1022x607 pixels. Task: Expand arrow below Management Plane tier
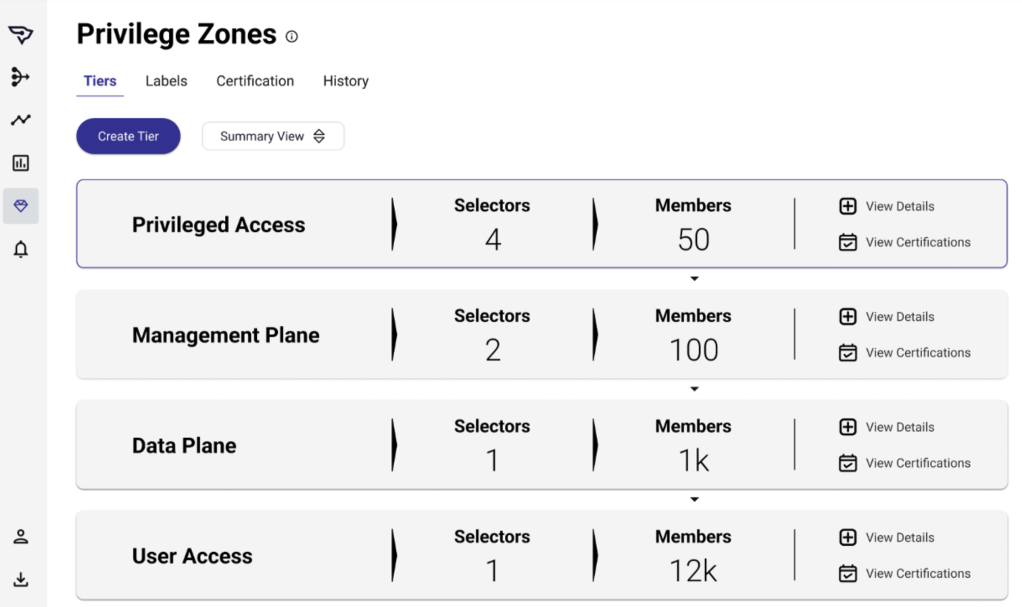click(694, 389)
